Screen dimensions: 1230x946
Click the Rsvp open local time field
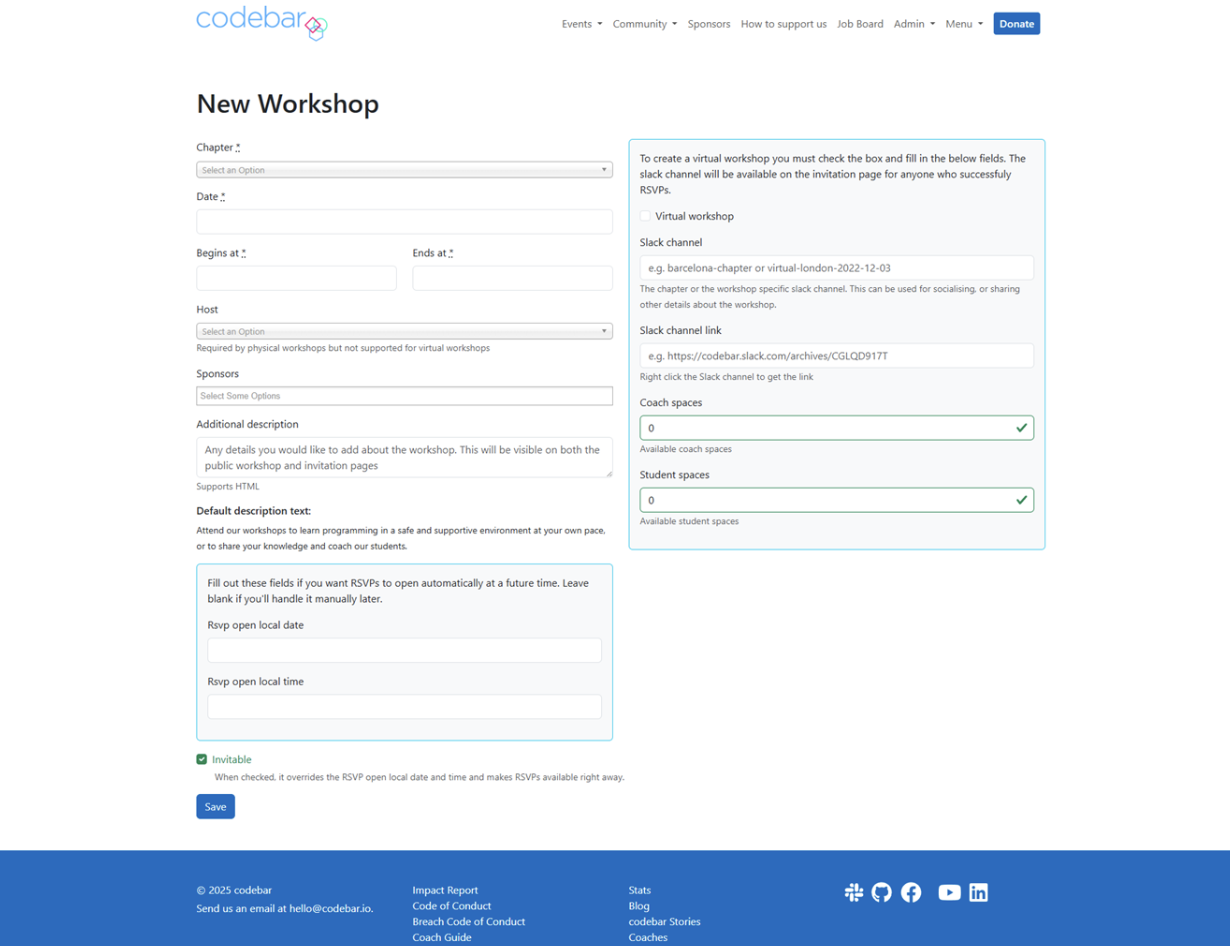(x=404, y=706)
